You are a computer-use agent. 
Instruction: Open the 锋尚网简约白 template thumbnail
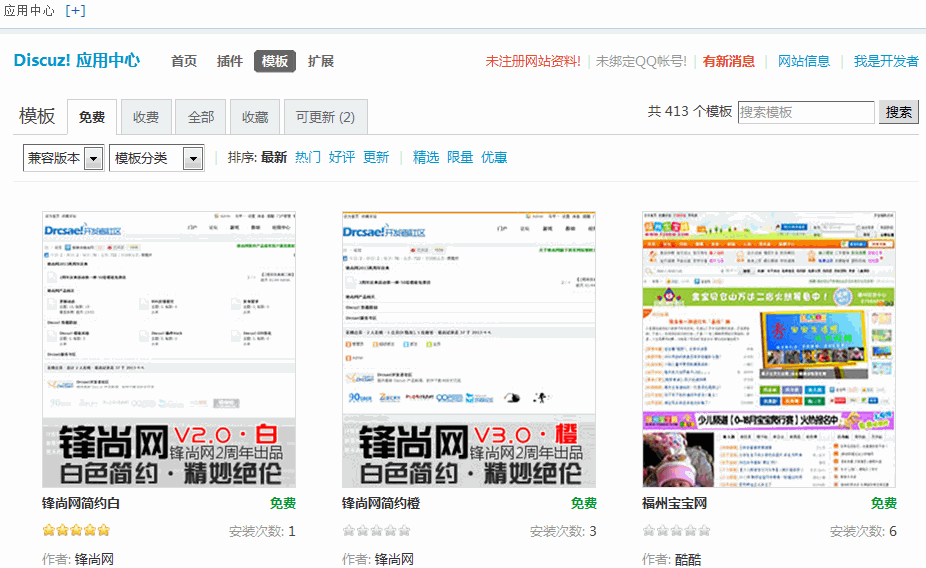click(x=169, y=349)
